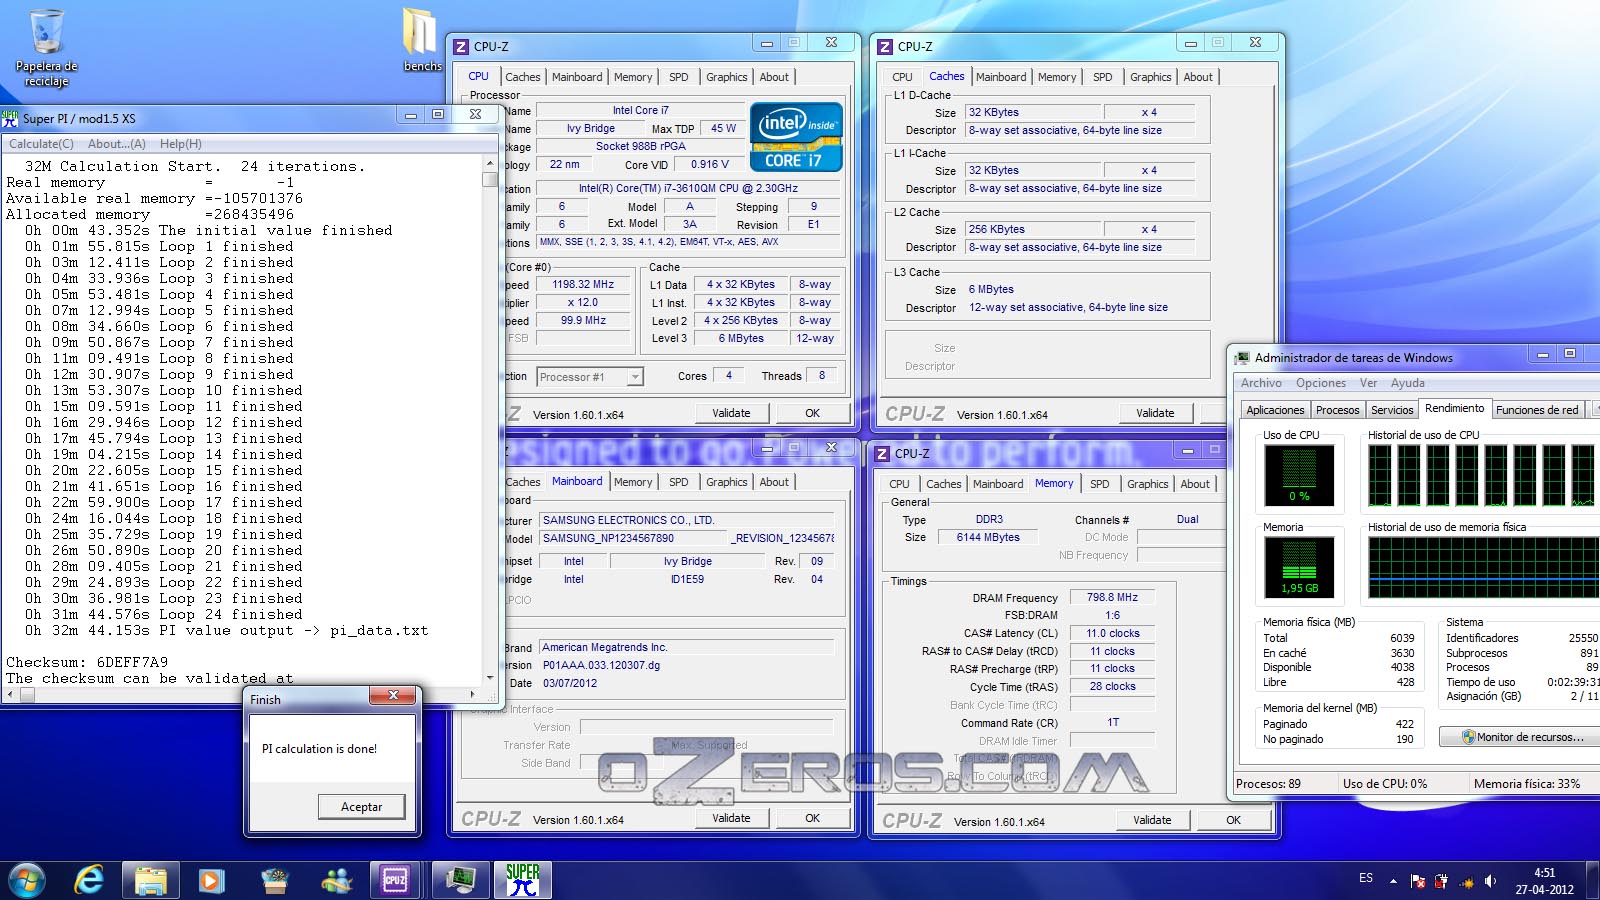Click the battery power plug tray icon
Image resolution: width=1600 pixels, height=900 pixels.
pos(1441,881)
